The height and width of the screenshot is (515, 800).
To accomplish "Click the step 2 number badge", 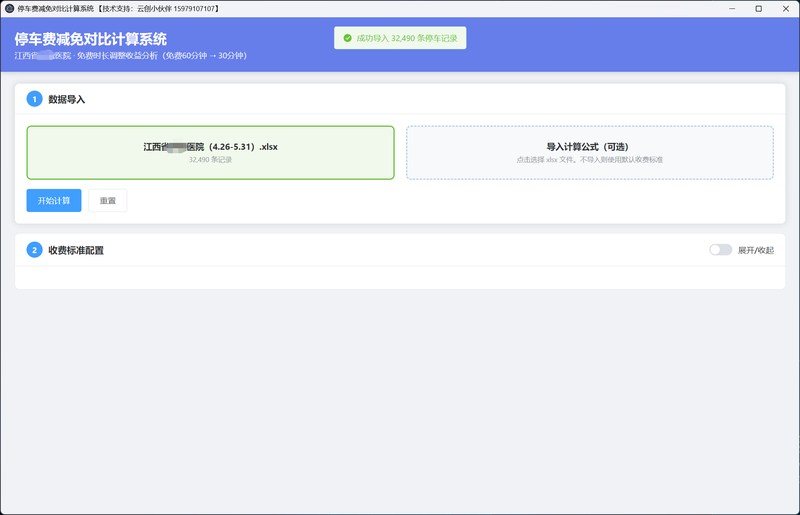I will [x=34, y=250].
